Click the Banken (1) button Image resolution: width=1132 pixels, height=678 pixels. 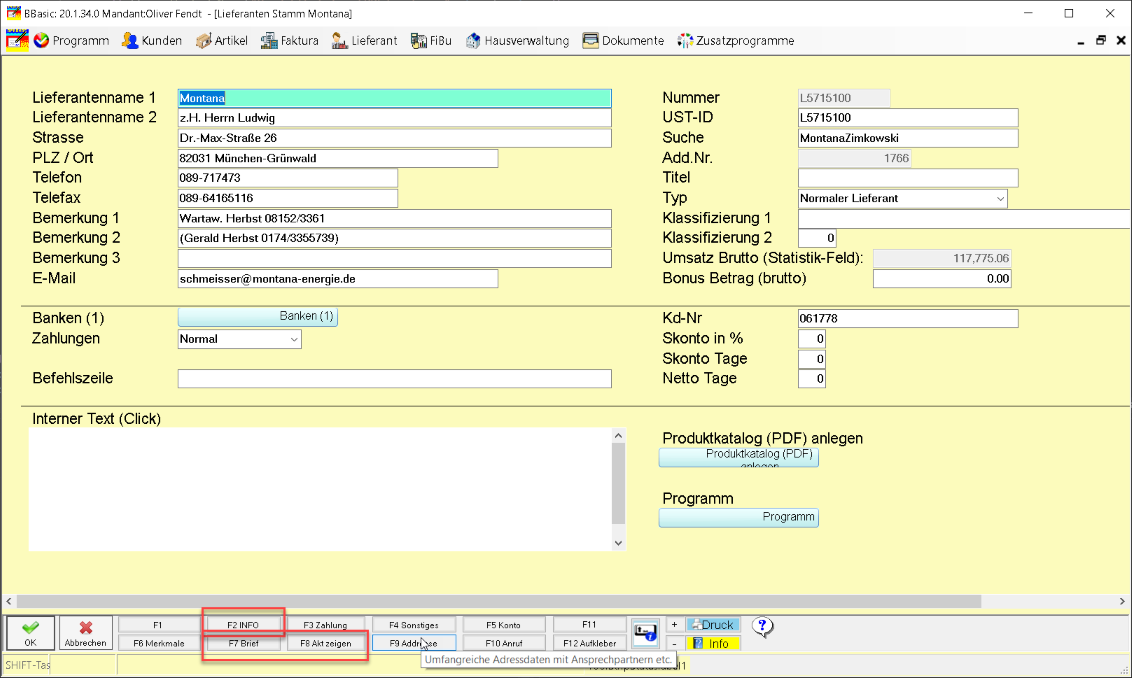(x=258, y=316)
